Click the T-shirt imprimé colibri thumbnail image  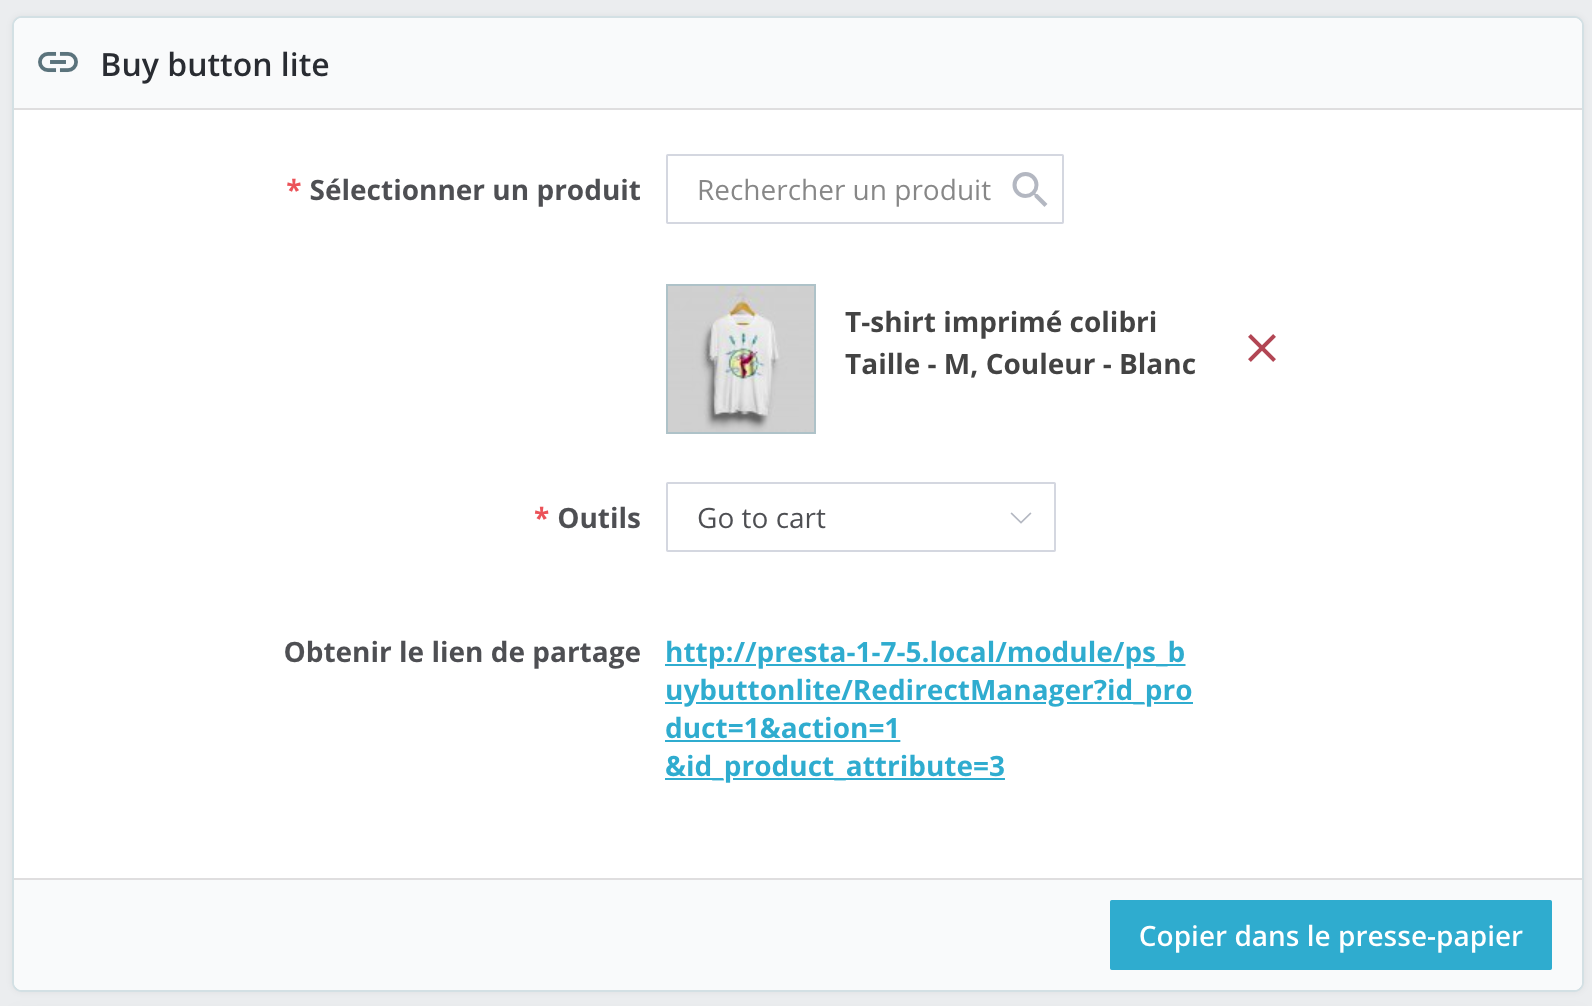click(x=741, y=359)
